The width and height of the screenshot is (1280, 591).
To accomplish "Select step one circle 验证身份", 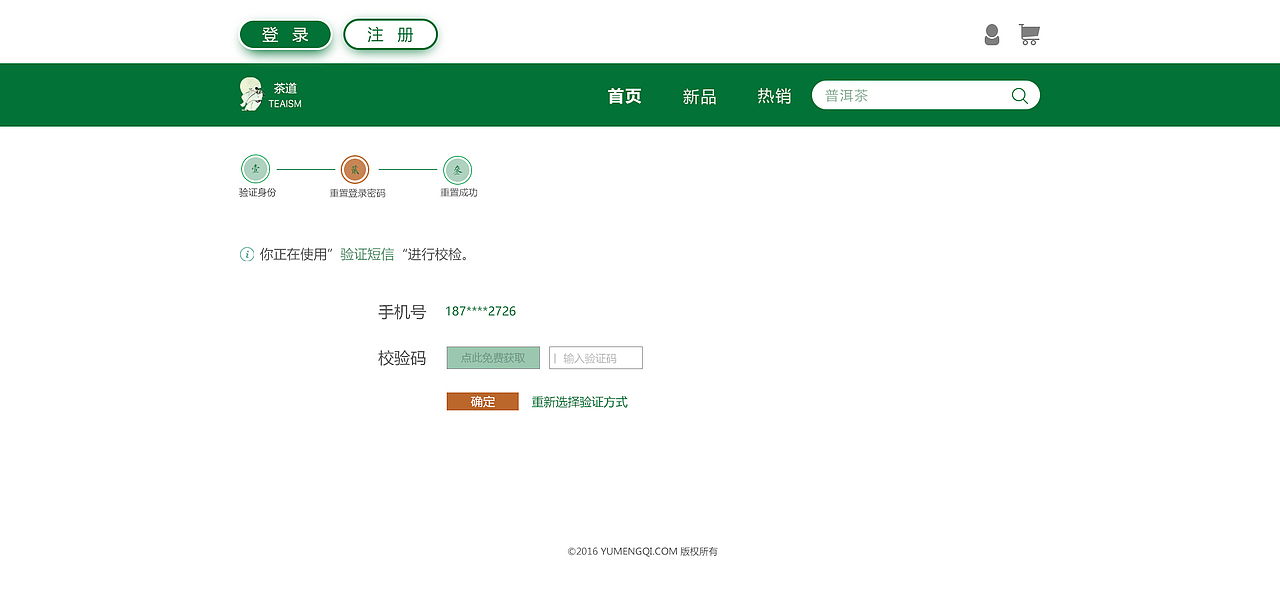I will pos(256,169).
